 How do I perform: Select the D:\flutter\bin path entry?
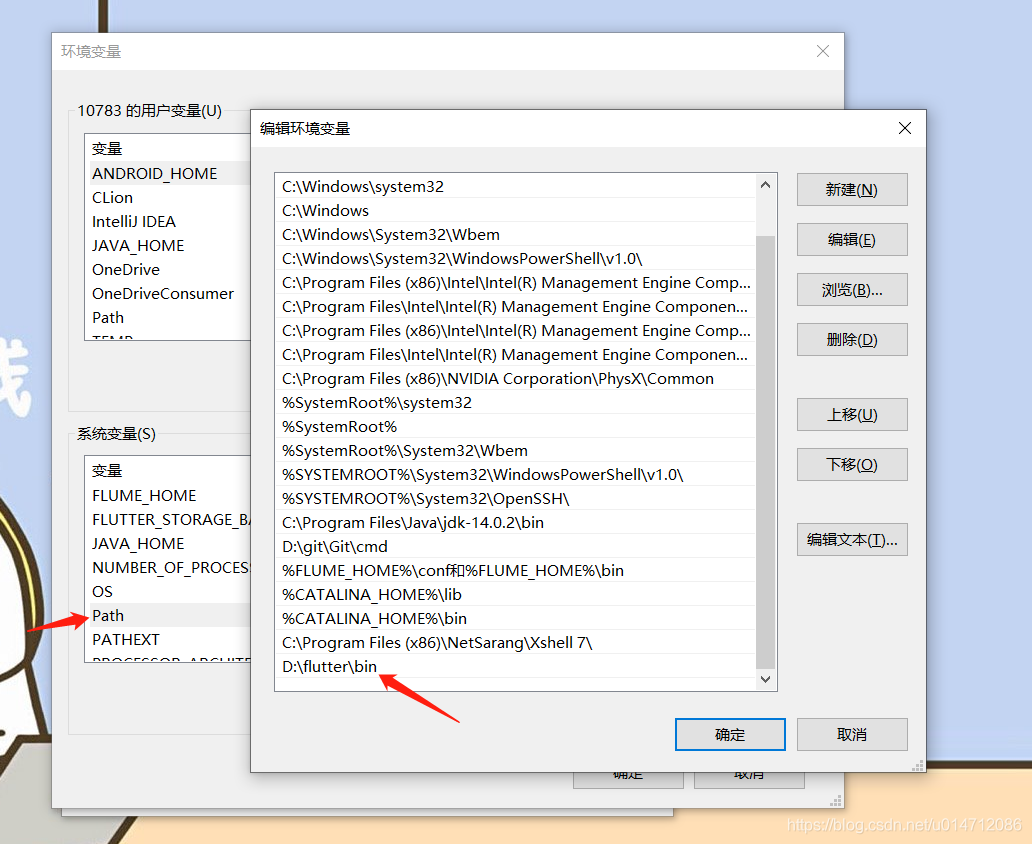coord(515,666)
